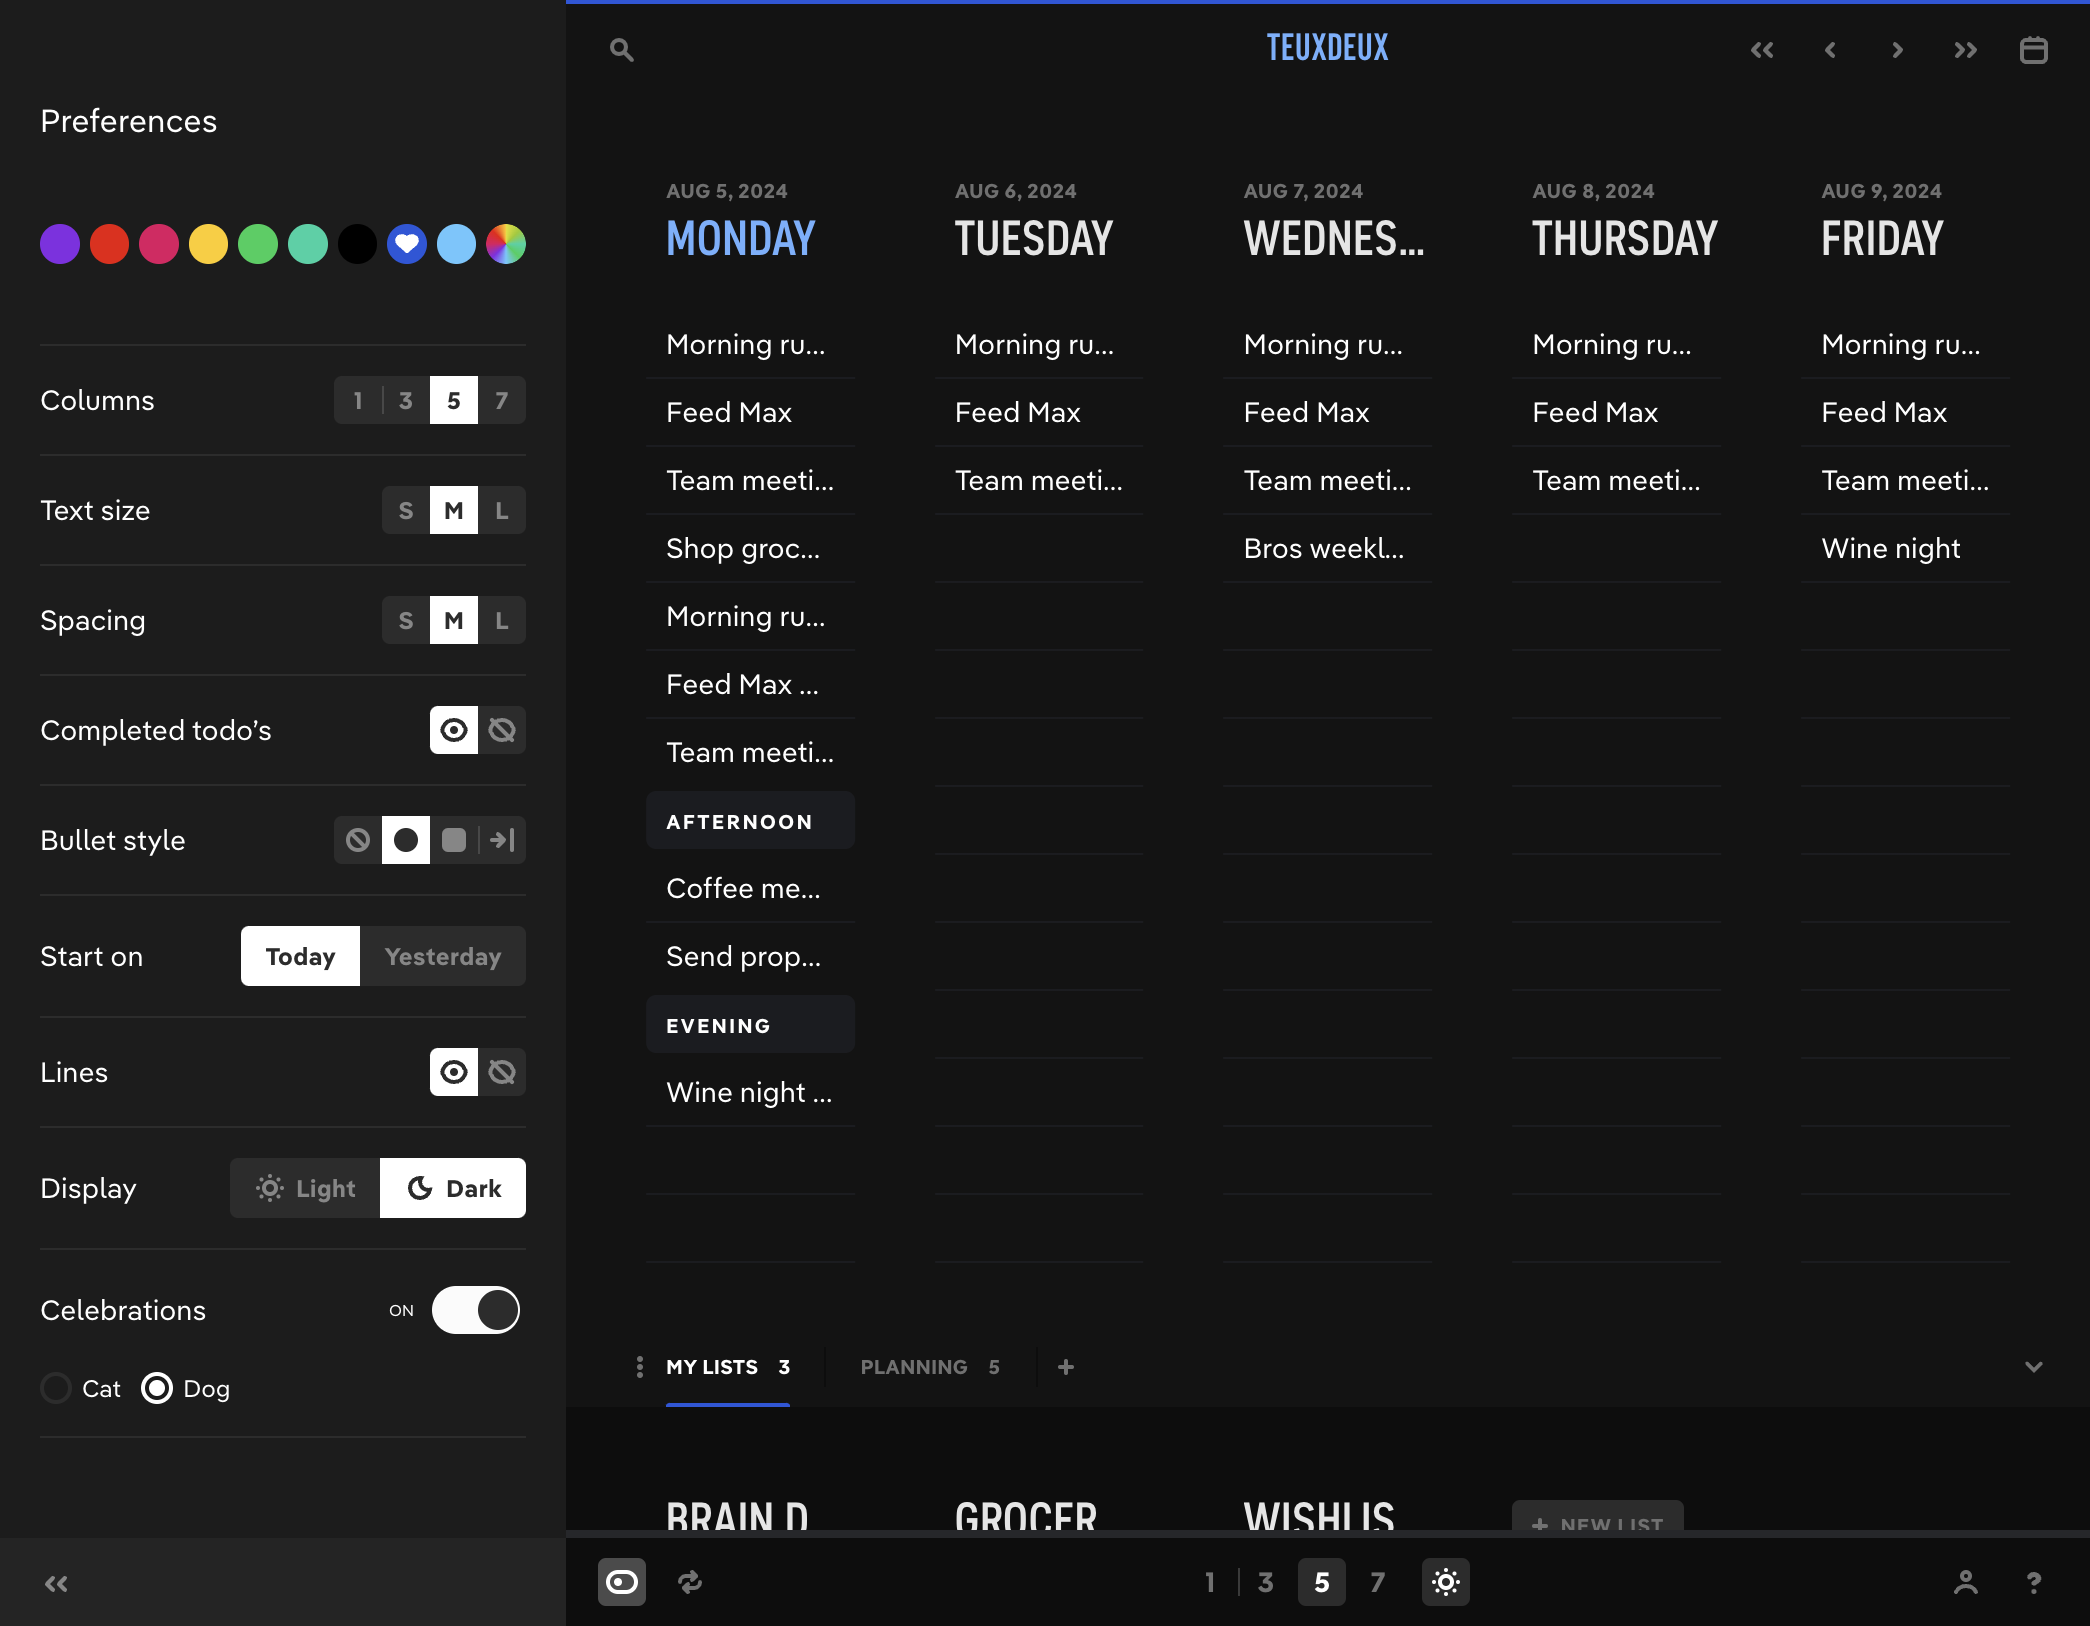Add a new list tab with plus icon
Viewport: 2090px width, 1626px height.
point(1066,1367)
